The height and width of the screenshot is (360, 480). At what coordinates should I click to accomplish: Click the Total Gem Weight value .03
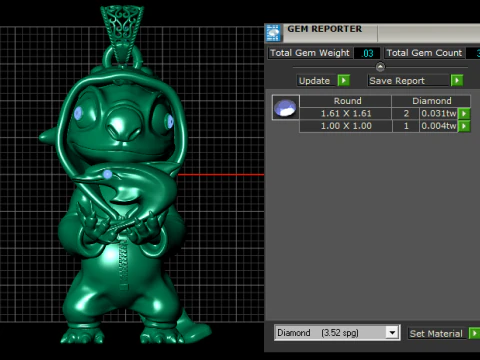click(x=367, y=53)
